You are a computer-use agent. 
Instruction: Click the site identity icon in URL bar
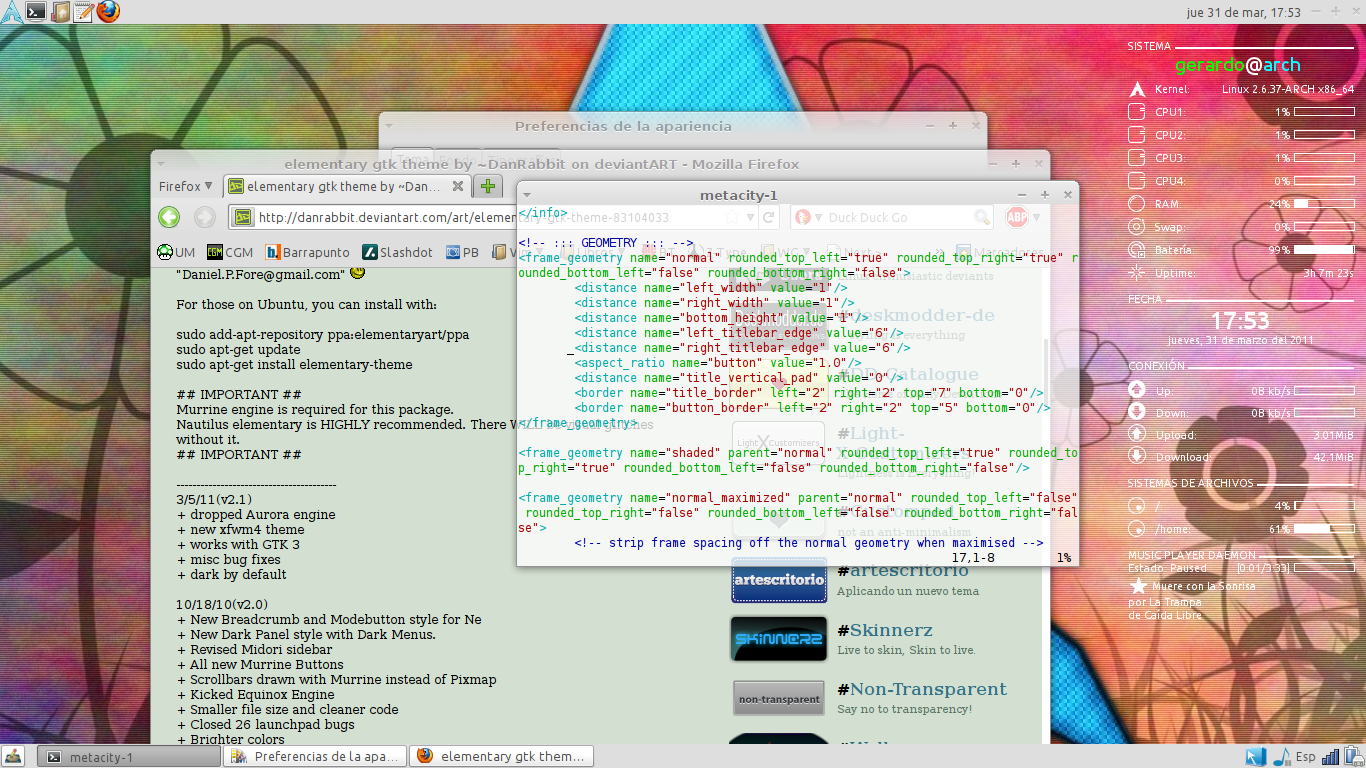coord(241,217)
